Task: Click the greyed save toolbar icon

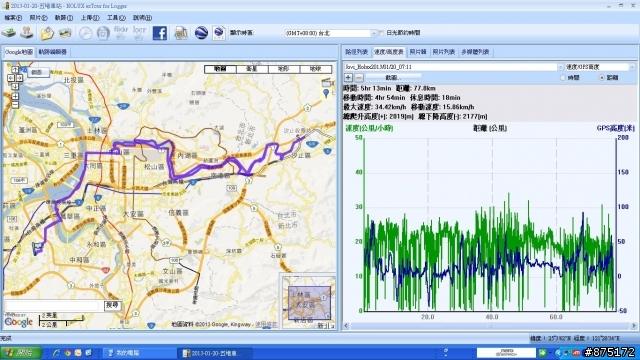Action: pyautogui.click(x=103, y=33)
